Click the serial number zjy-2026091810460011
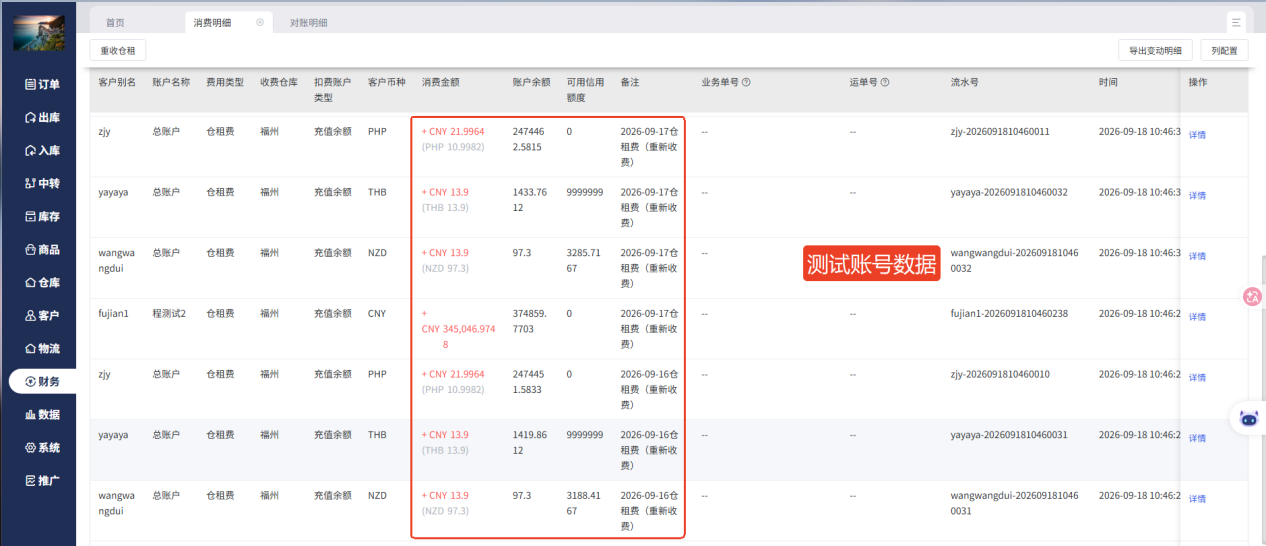1266x546 pixels. tap(1000, 131)
